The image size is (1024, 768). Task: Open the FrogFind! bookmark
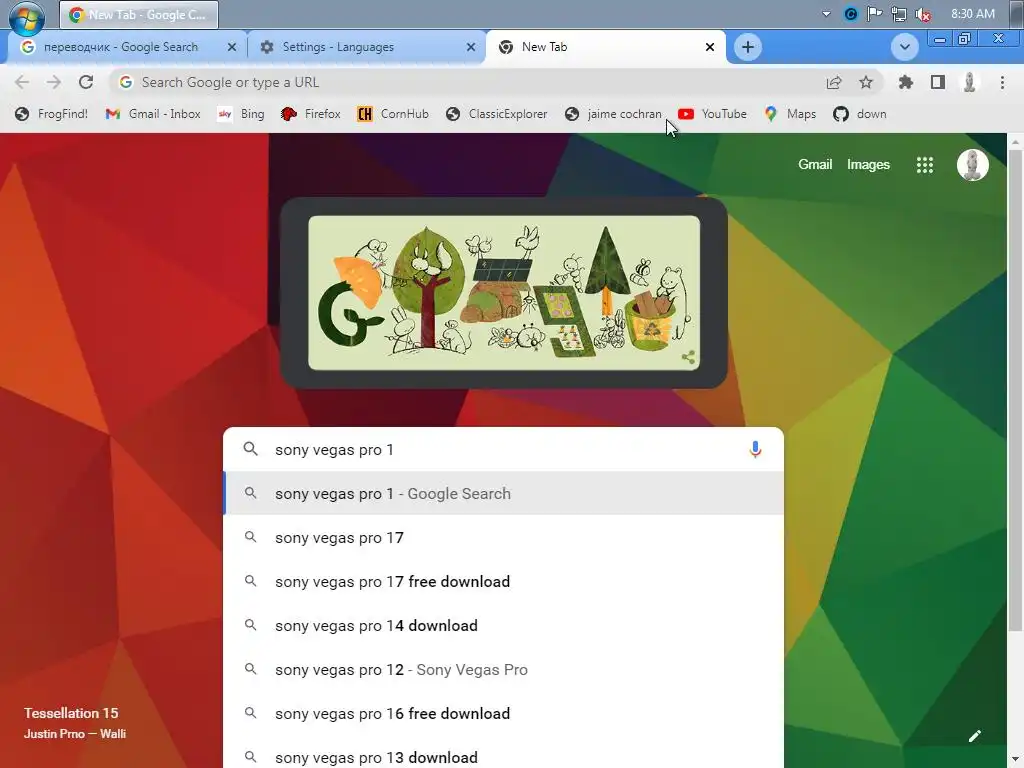[x=52, y=114]
